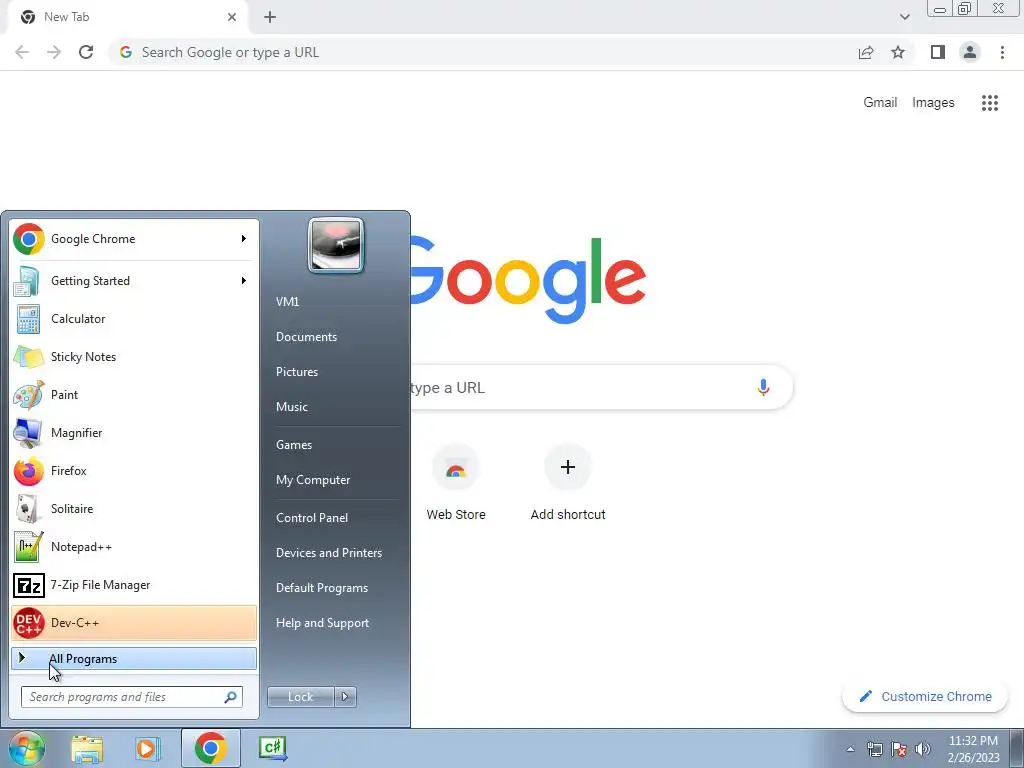This screenshot has height=768, width=1024.
Task: Open Windows Explorer from the taskbar
Action: click(x=87, y=748)
